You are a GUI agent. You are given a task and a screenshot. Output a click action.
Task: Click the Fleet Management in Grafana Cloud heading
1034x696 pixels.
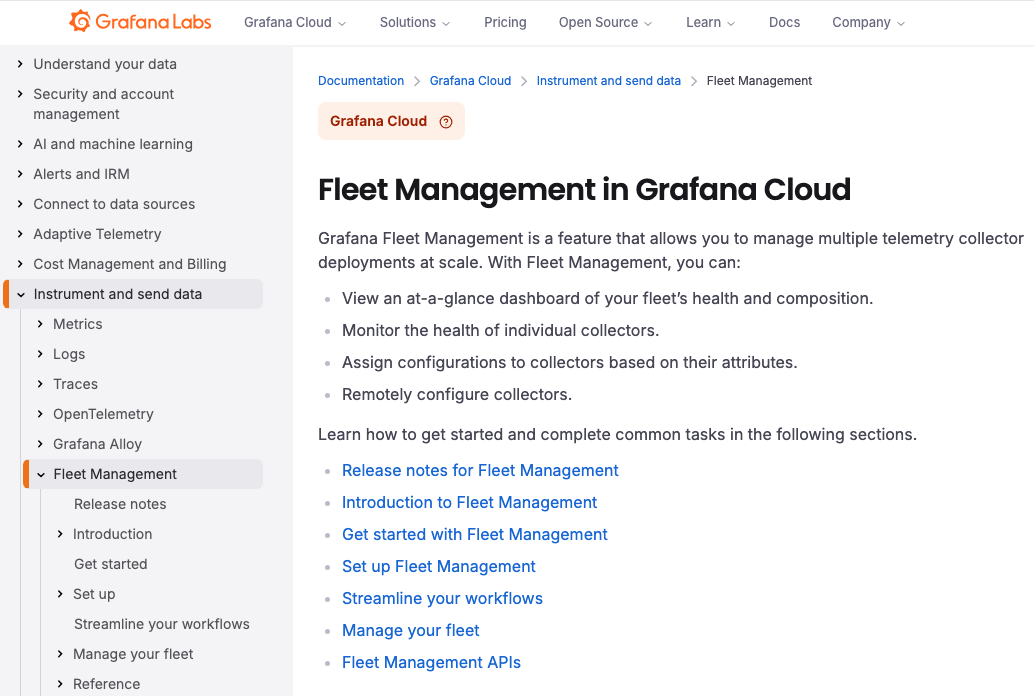click(584, 189)
